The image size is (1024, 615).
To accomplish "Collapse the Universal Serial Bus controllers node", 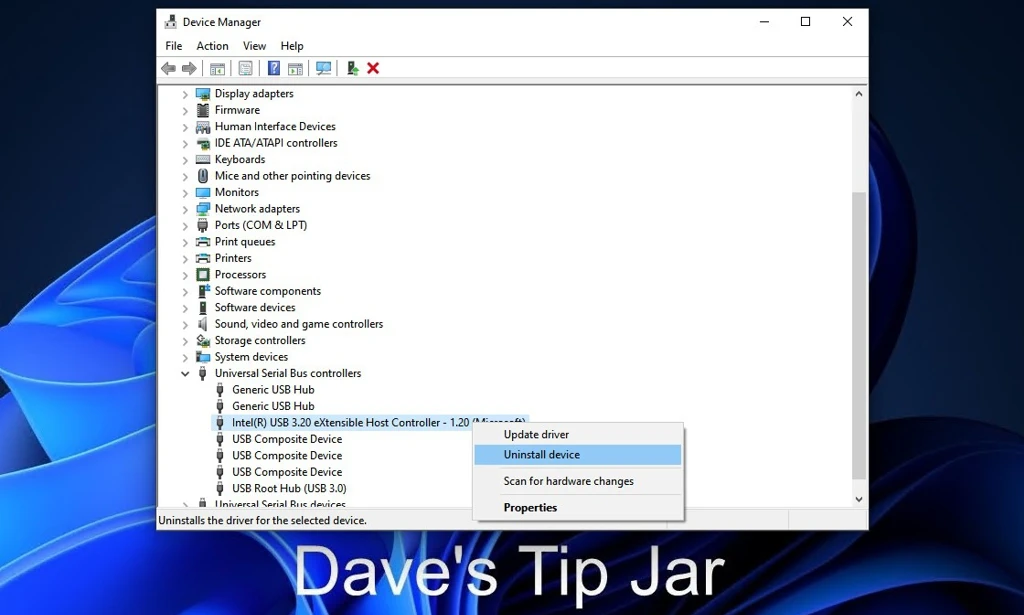I will coord(185,373).
